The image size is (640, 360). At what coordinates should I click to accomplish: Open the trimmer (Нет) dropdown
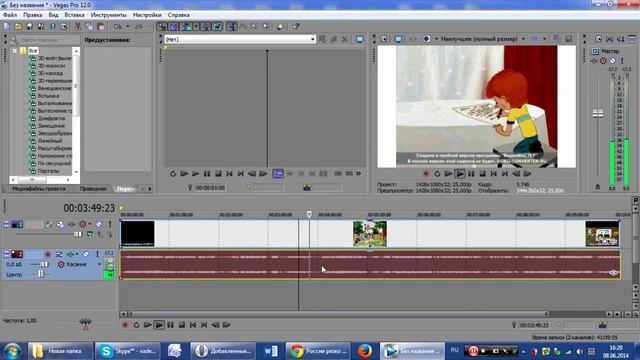[312, 39]
